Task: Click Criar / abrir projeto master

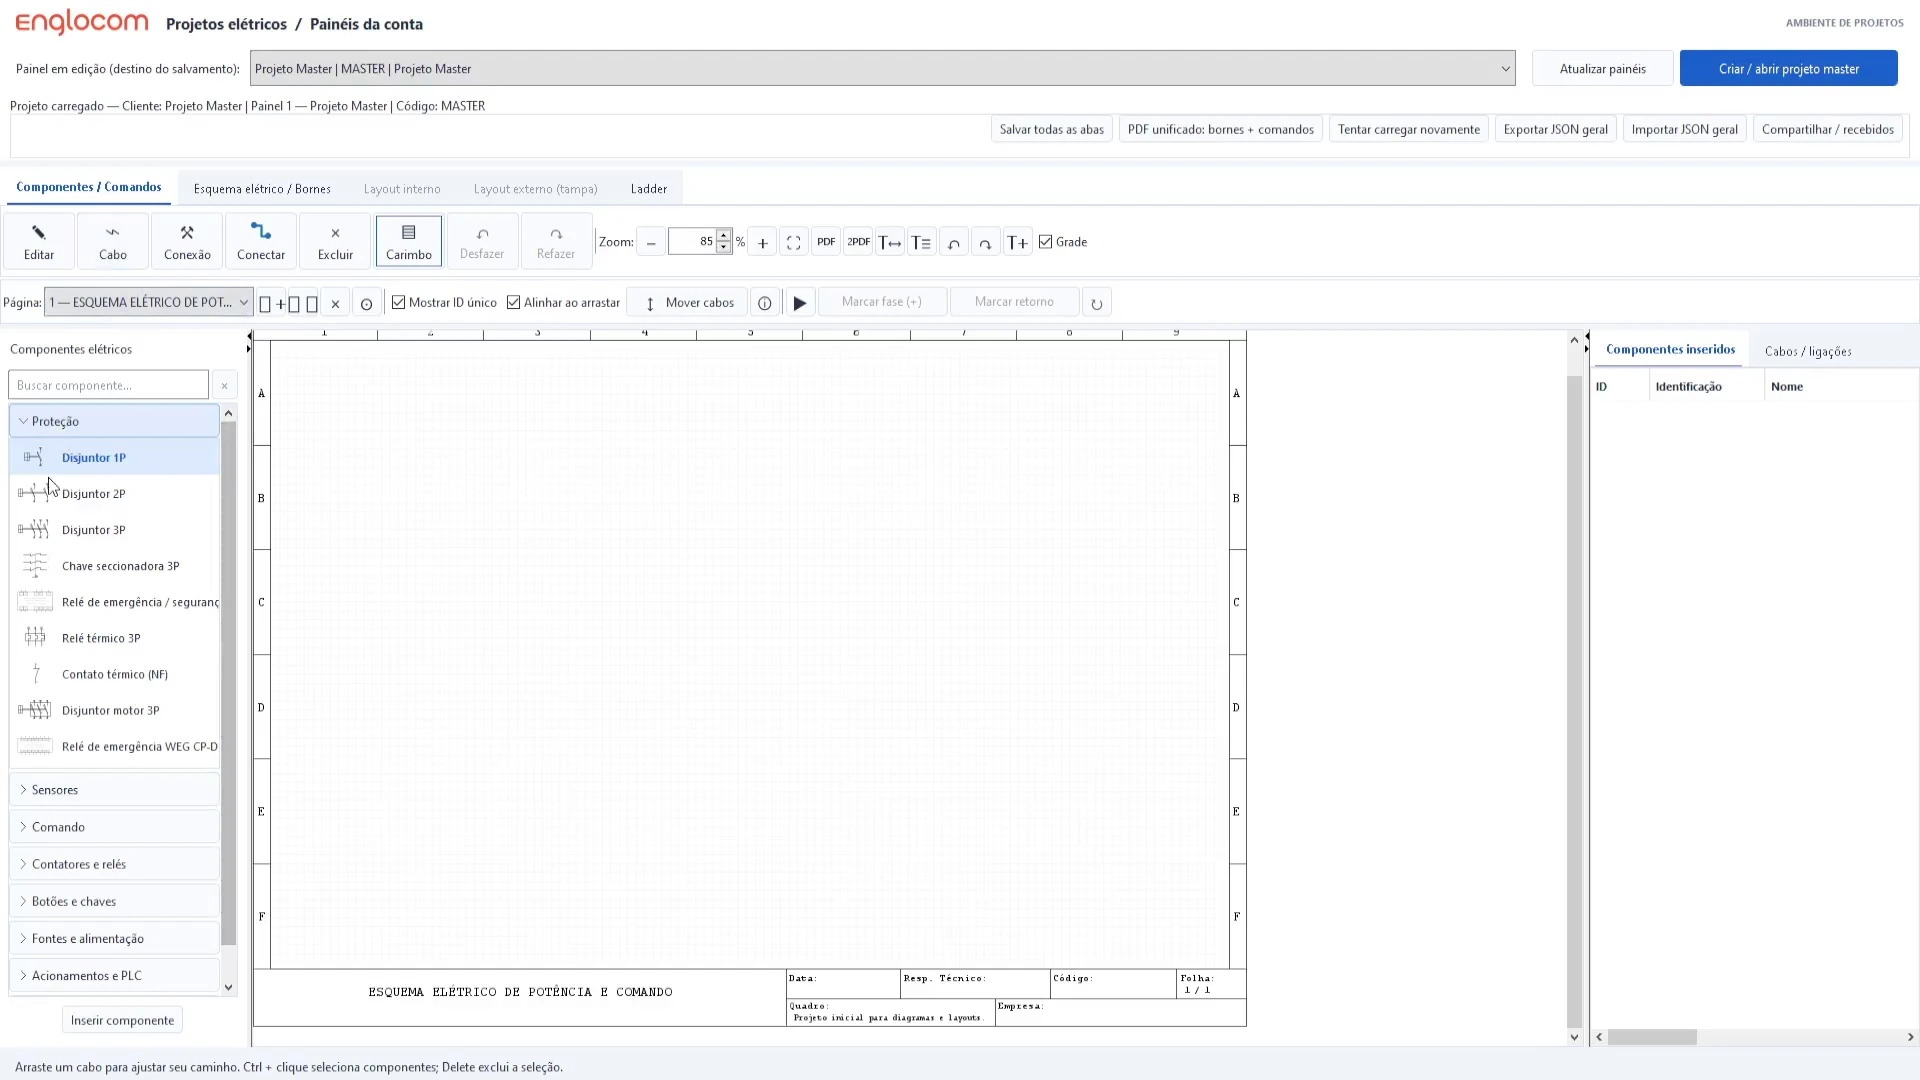Action: pos(1789,69)
